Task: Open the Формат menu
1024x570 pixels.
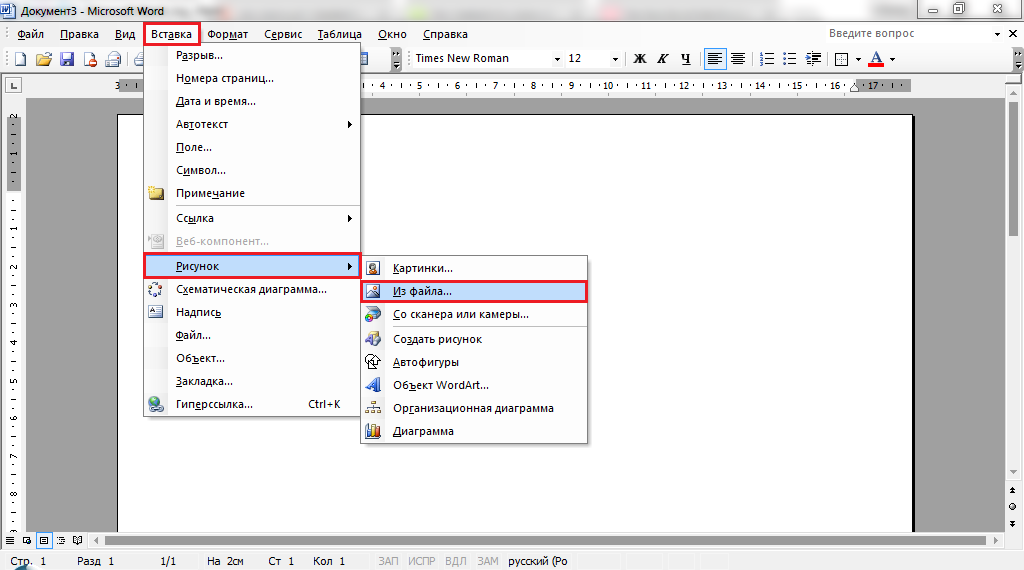Action: (227, 34)
